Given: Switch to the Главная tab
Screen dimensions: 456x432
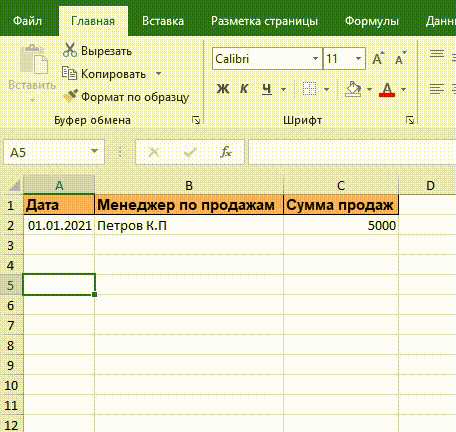Looking at the screenshot, I should coord(93,21).
